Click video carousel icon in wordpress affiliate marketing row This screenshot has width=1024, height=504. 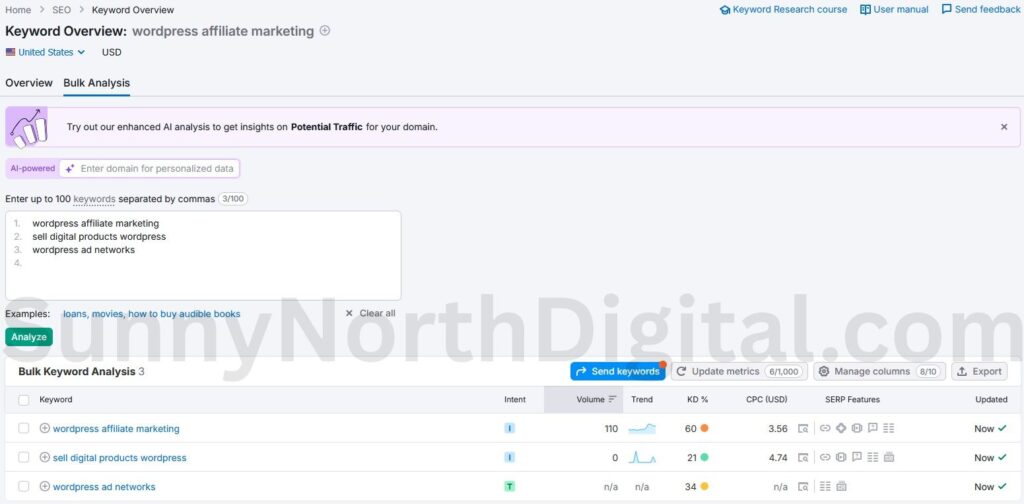(x=857, y=429)
